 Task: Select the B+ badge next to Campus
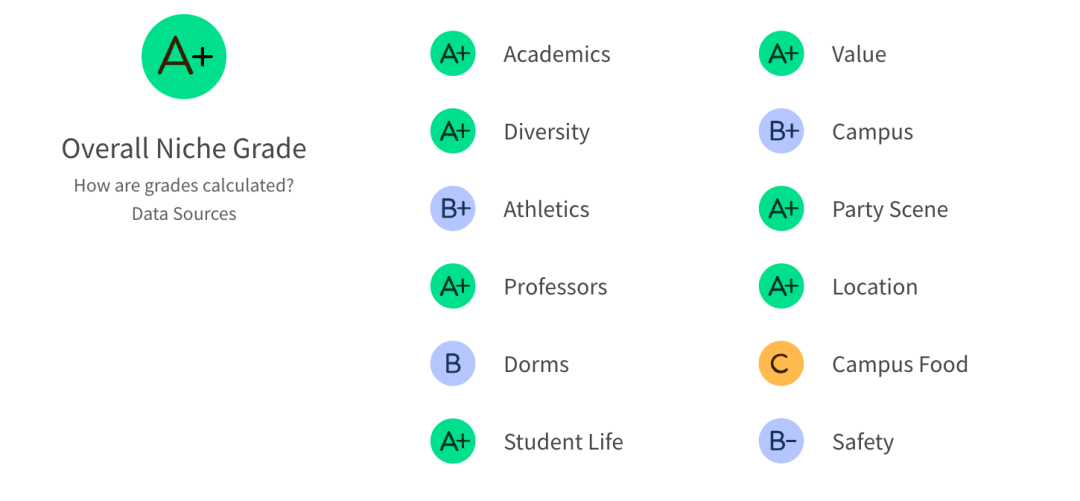781,132
